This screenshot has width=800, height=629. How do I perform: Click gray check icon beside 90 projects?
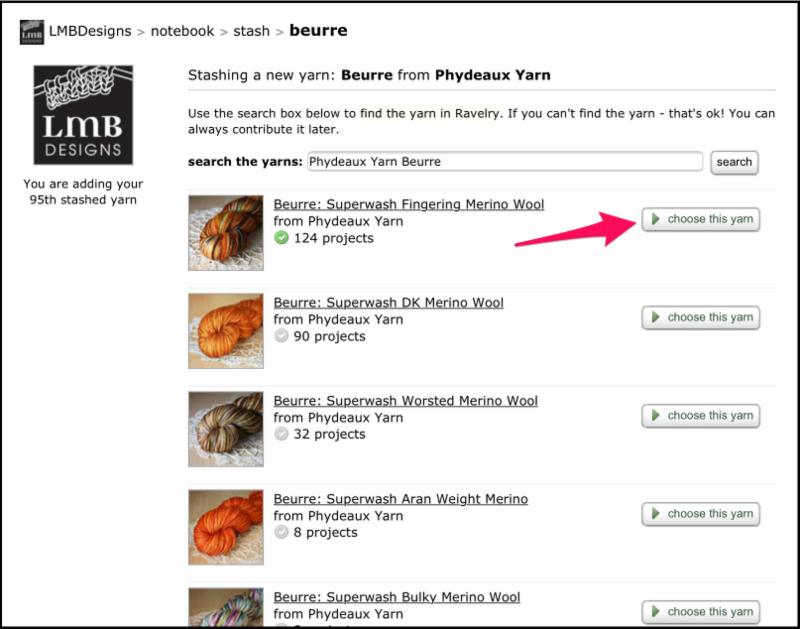(281, 336)
